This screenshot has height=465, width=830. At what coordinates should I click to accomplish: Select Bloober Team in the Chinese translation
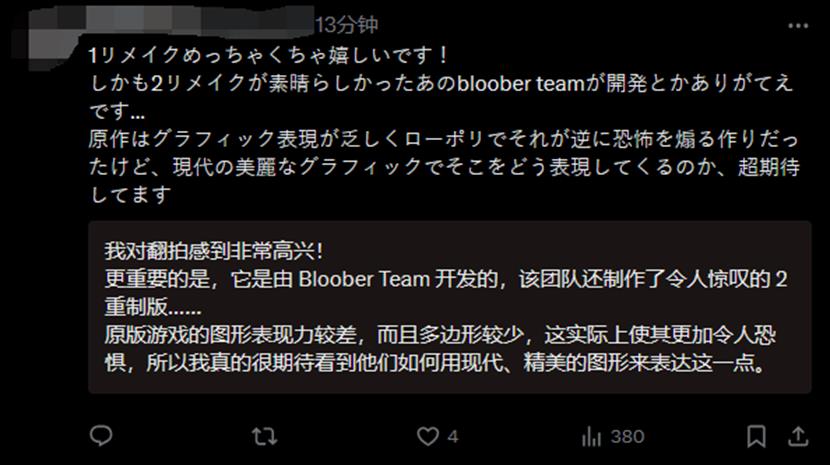364,279
